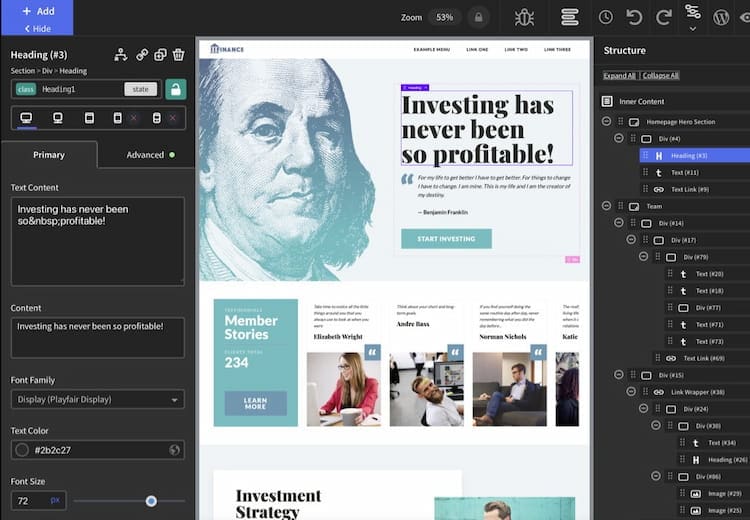Delete the heading with the trash icon
Image resolution: width=750 pixels, height=520 pixels.
click(x=178, y=55)
